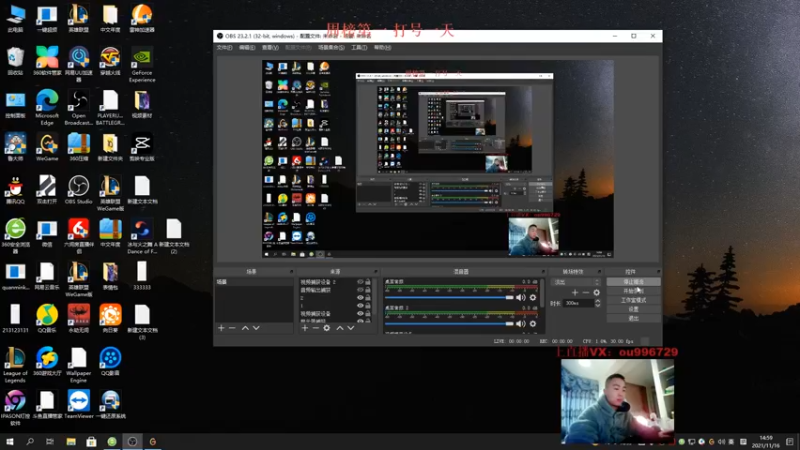This screenshot has width=800, height=450.
Task: Remove selected scene with minus icon
Action: (x=232, y=328)
